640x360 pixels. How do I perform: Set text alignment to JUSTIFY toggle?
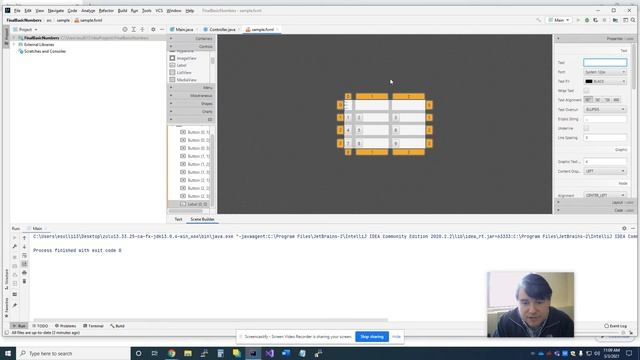[x=616, y=100]
